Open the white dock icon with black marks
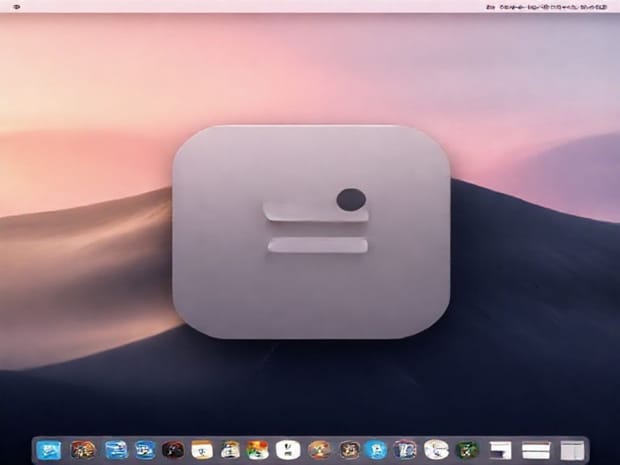 (x=288, y=450)
